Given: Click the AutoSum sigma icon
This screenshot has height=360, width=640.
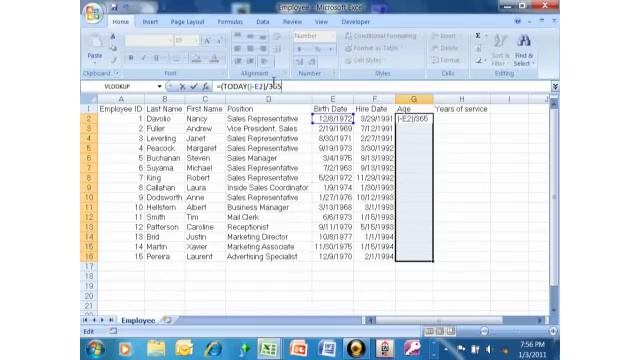Looking at the screenshot, I should coord(478,36).
